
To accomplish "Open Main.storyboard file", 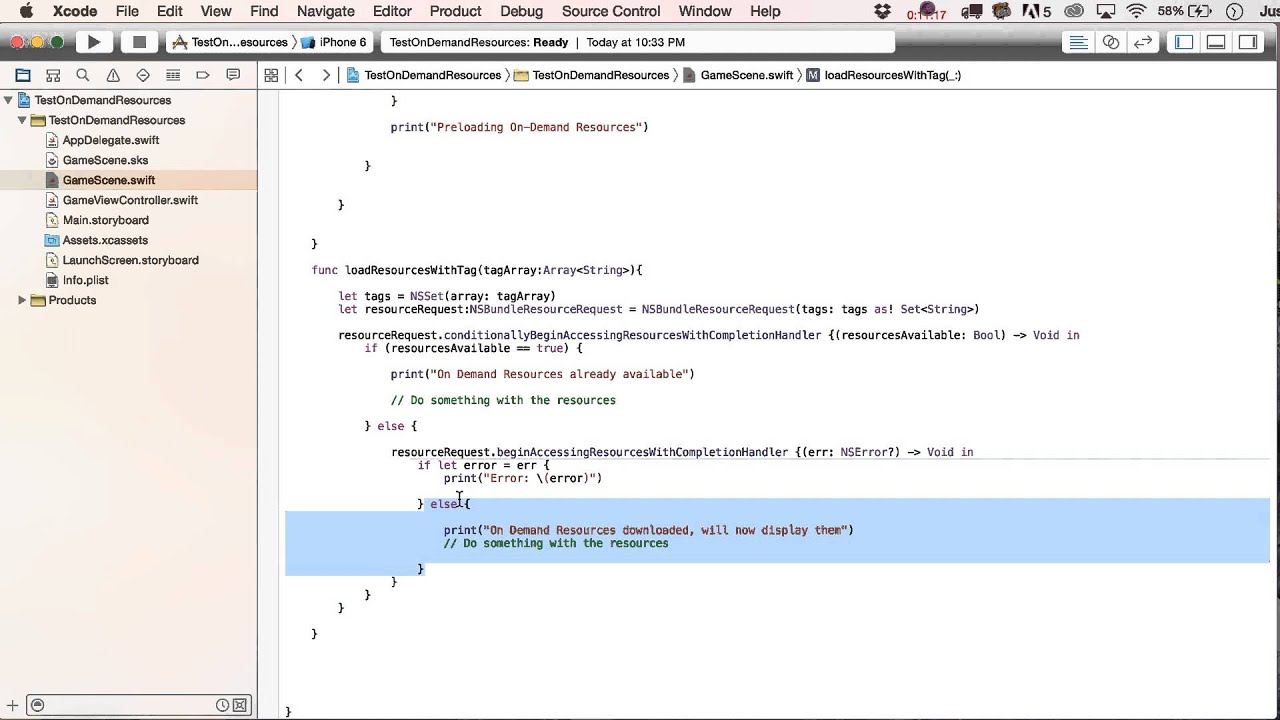I will tap(105, 220).
